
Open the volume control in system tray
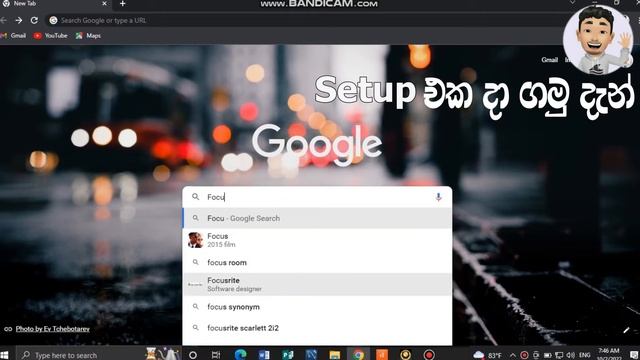point(570,355)
